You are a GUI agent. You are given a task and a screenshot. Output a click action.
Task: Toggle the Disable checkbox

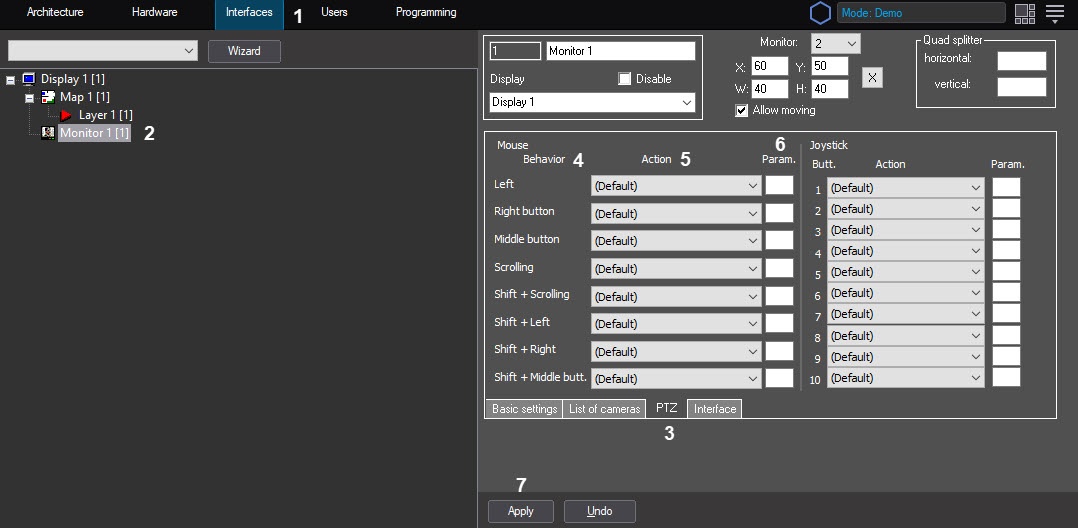624,79
